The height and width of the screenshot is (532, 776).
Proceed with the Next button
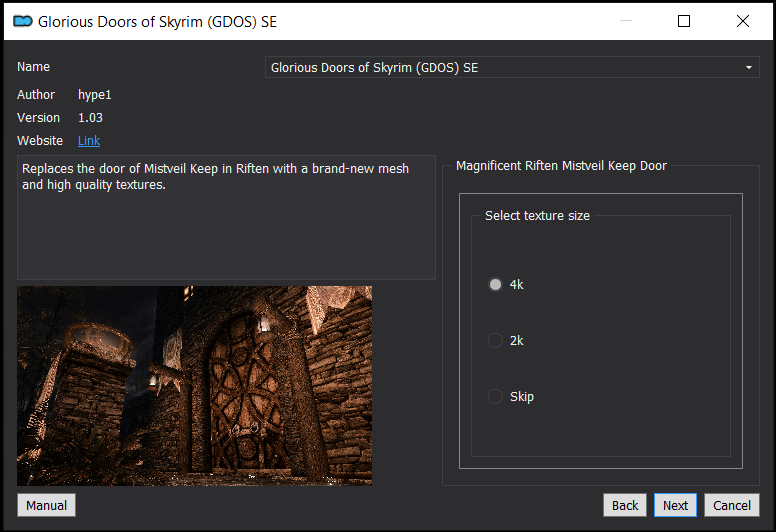pos(675,505)
